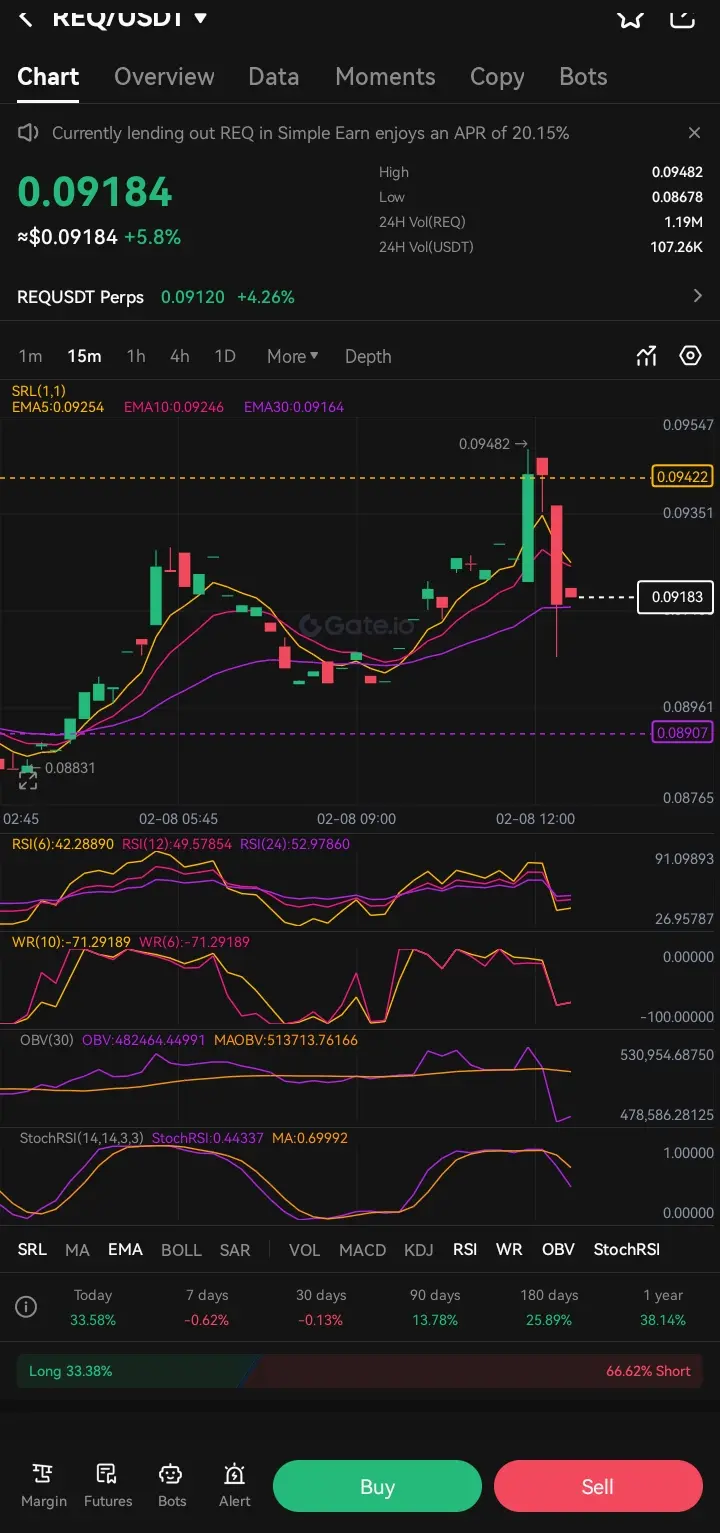The width and height of the screenshot is (720, 1533).
Task: Open Margin trading from bottom bar
Action: click(x=43, y=1485)
